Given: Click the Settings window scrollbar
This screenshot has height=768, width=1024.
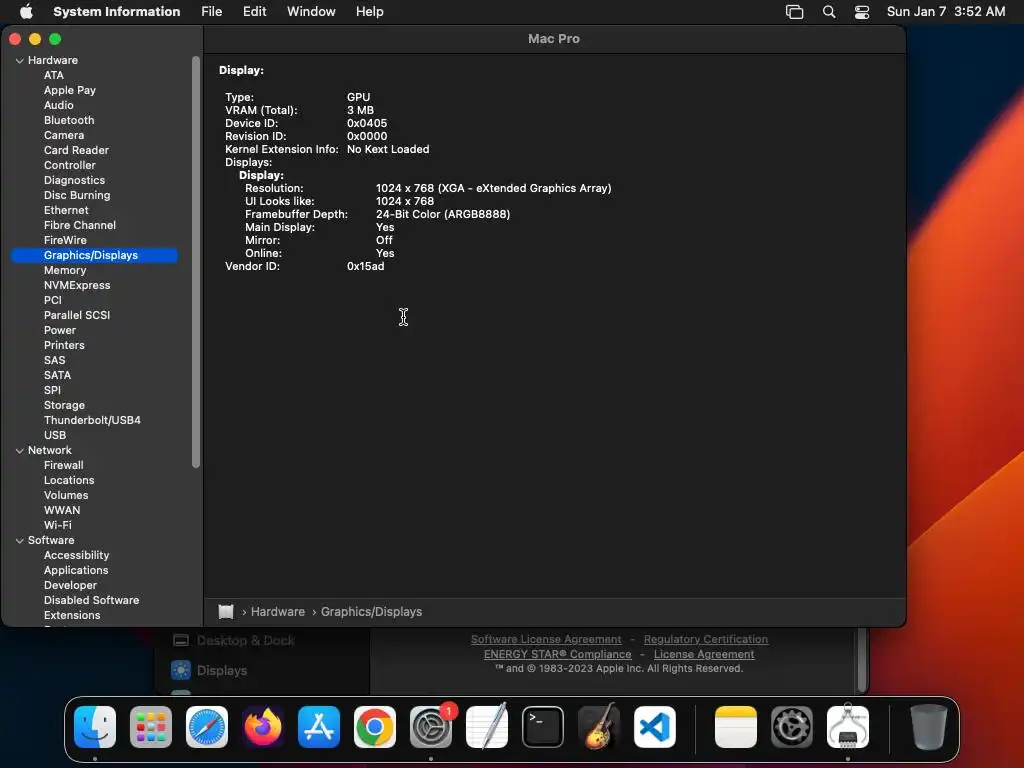Looking at the screenshot, I should (863, 660).
